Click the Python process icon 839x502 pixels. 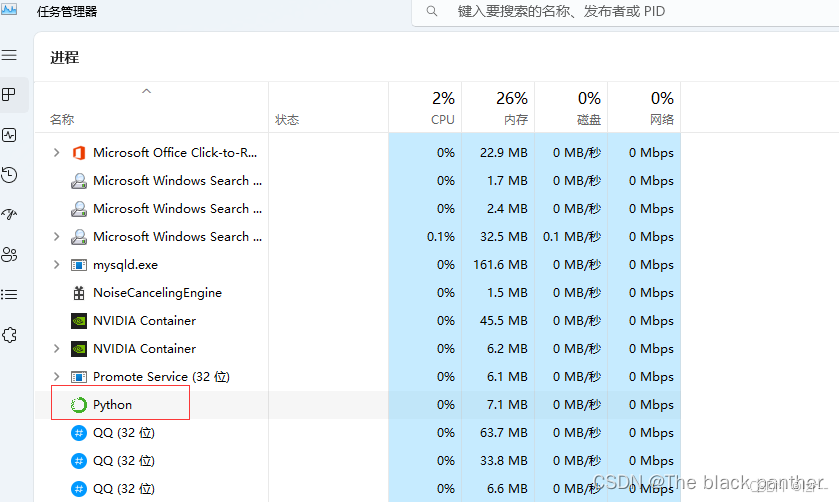79,405
